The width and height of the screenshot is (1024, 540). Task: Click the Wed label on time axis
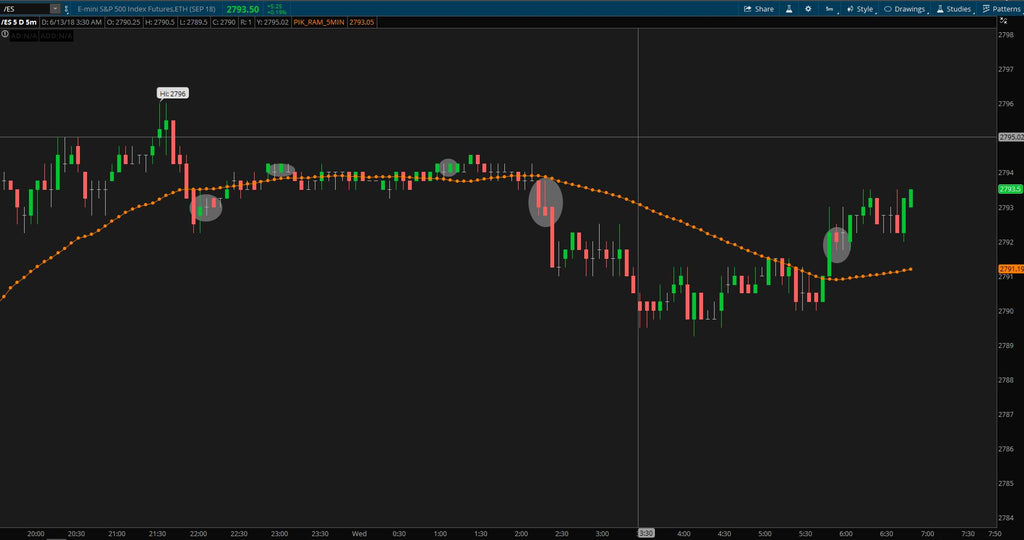[359, 533]
